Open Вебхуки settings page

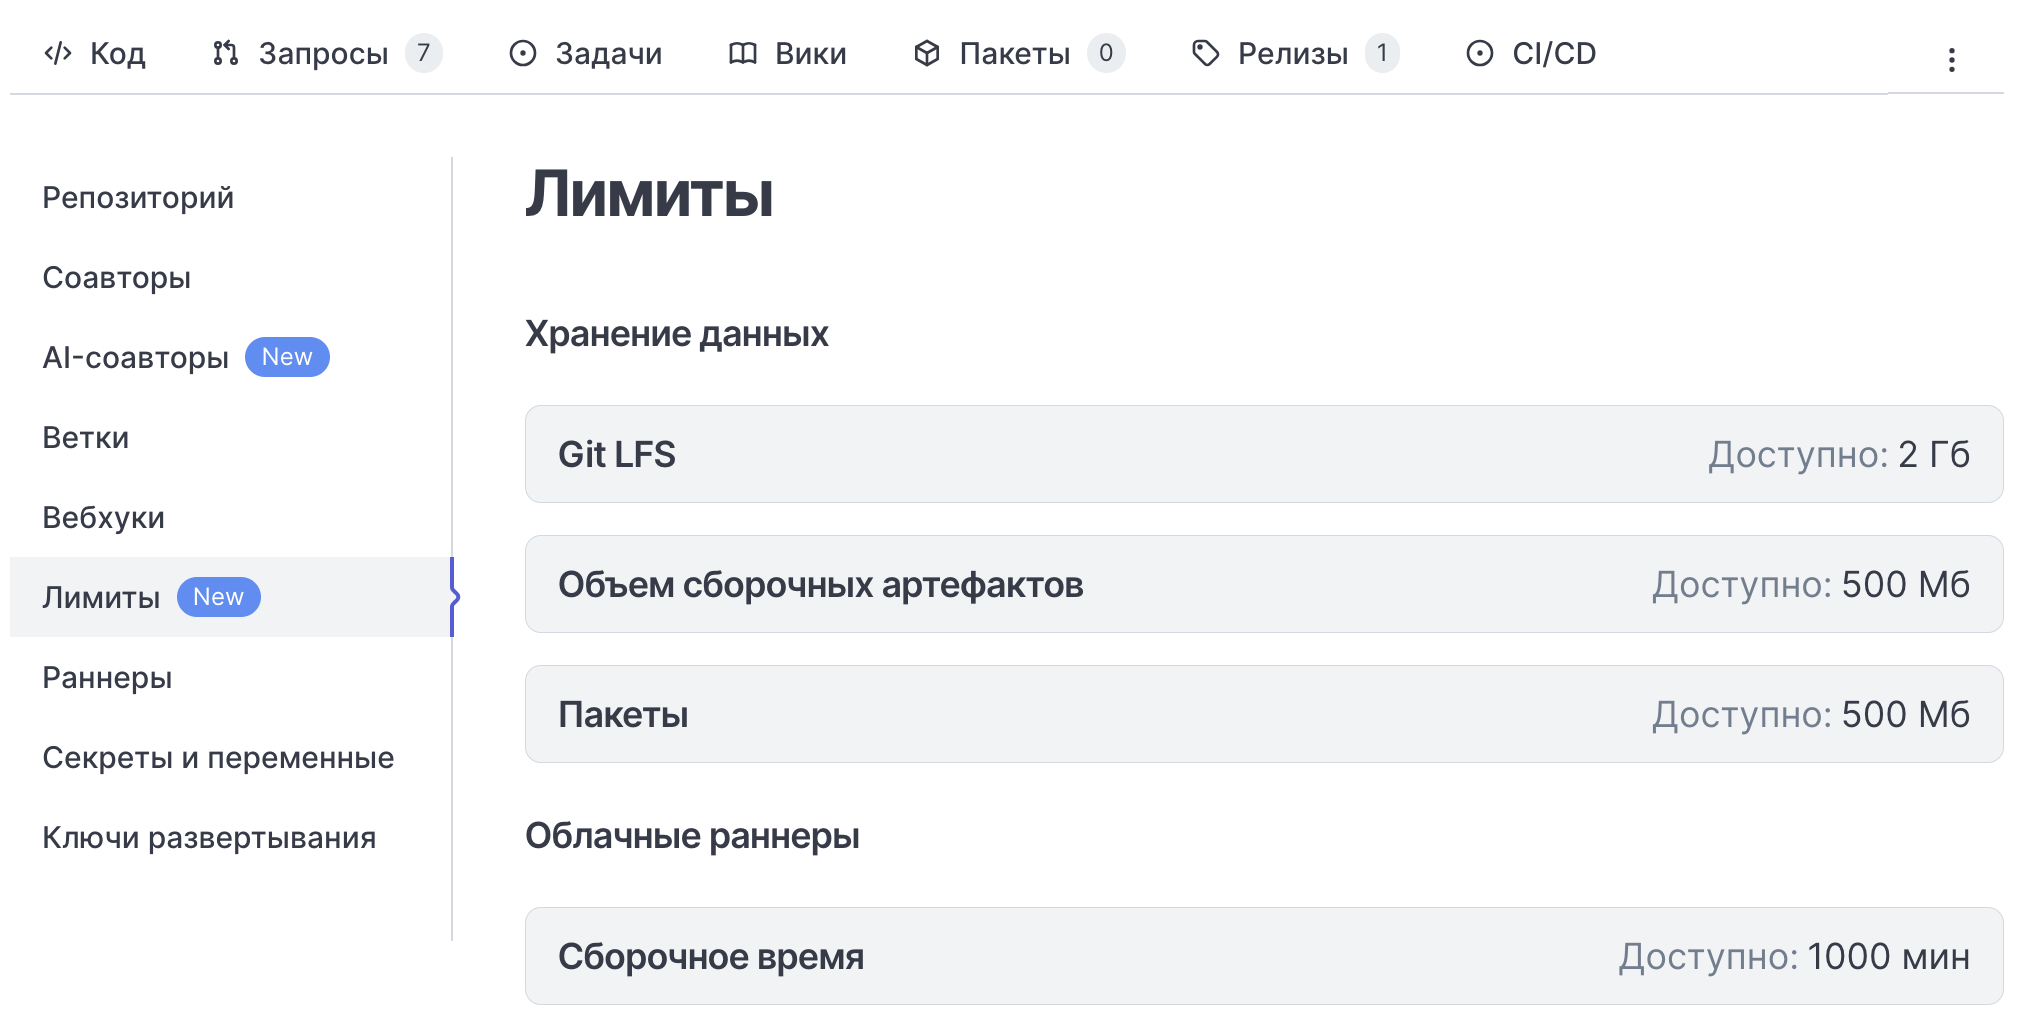104,518
